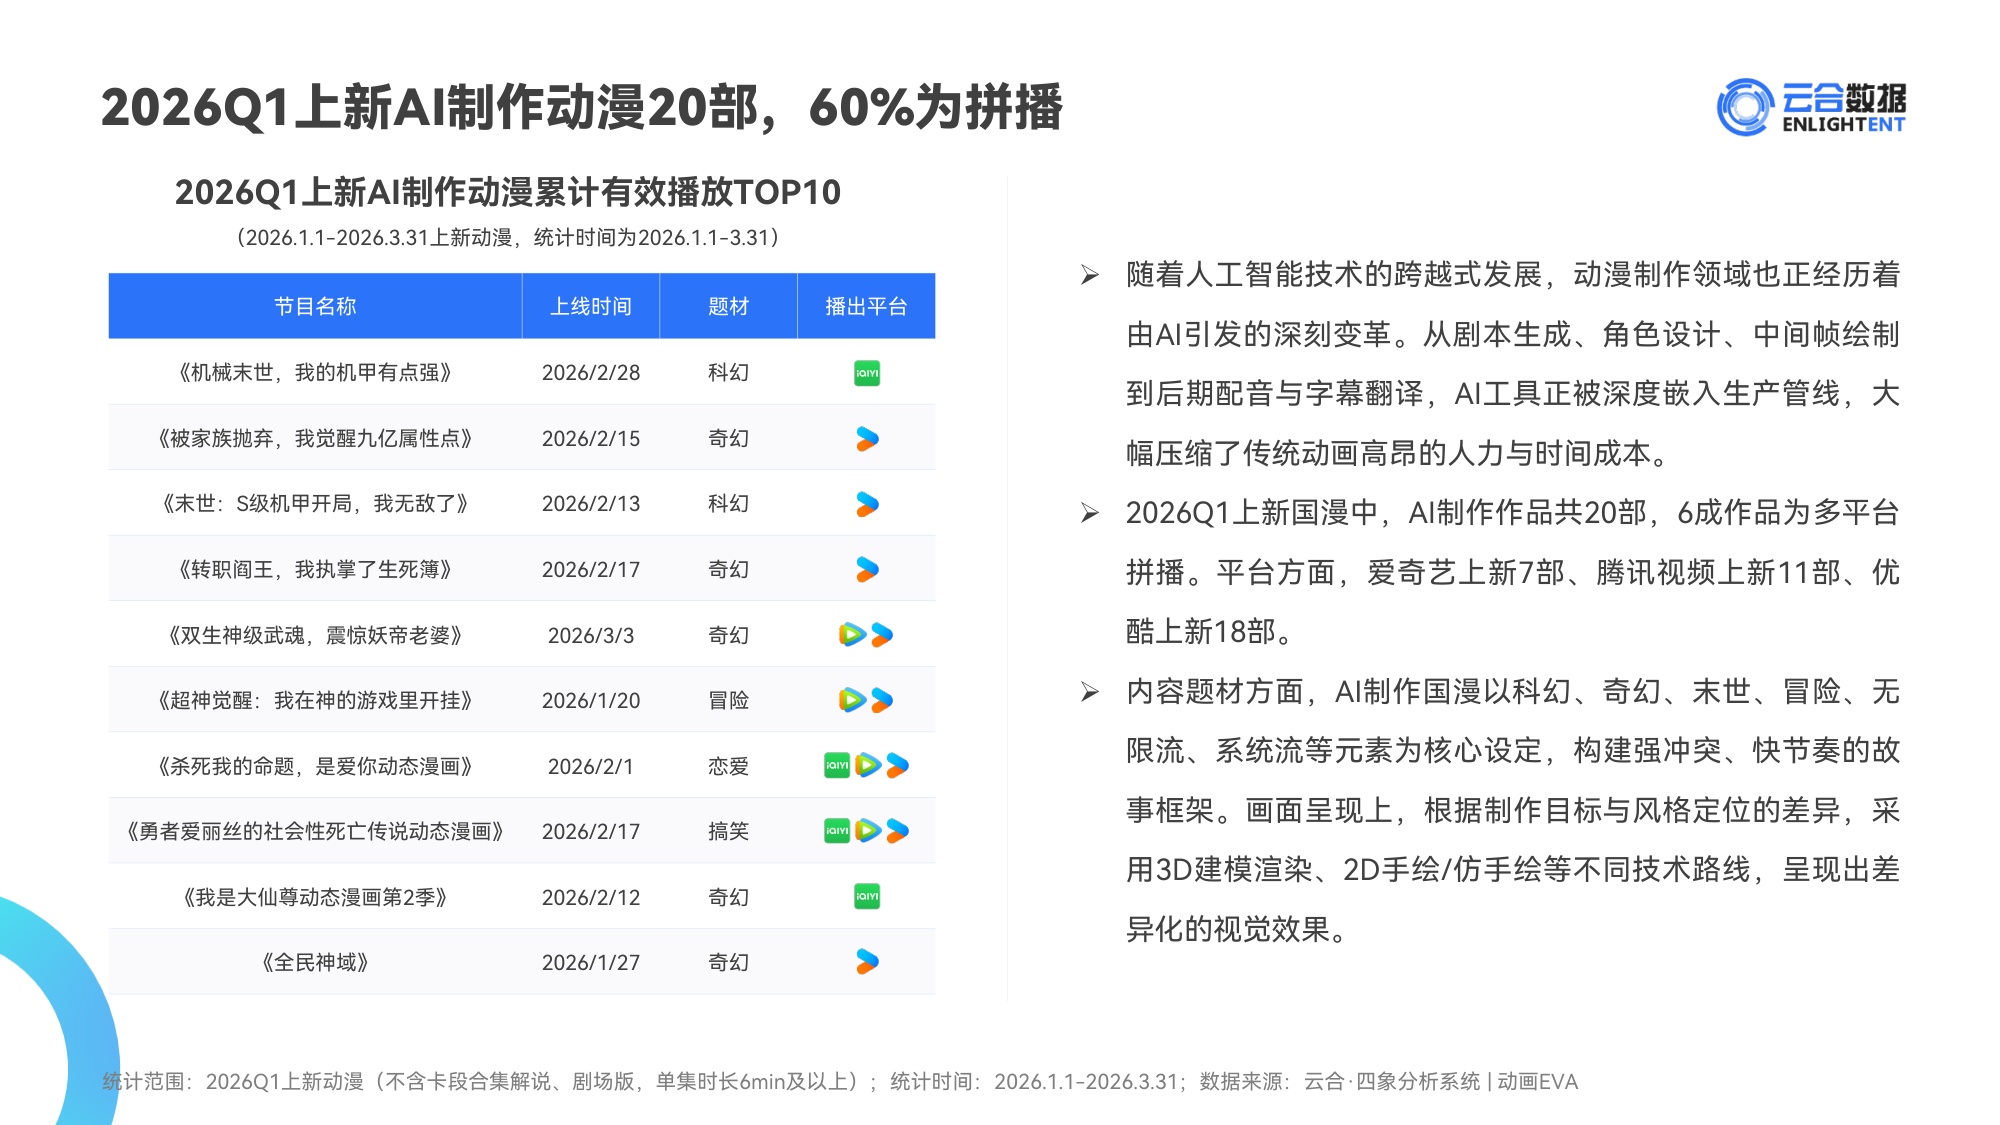Click iQIYI icon in 机械末世 row
The height and width of the screenshot is (1125, 2000).
pos(867,373)
